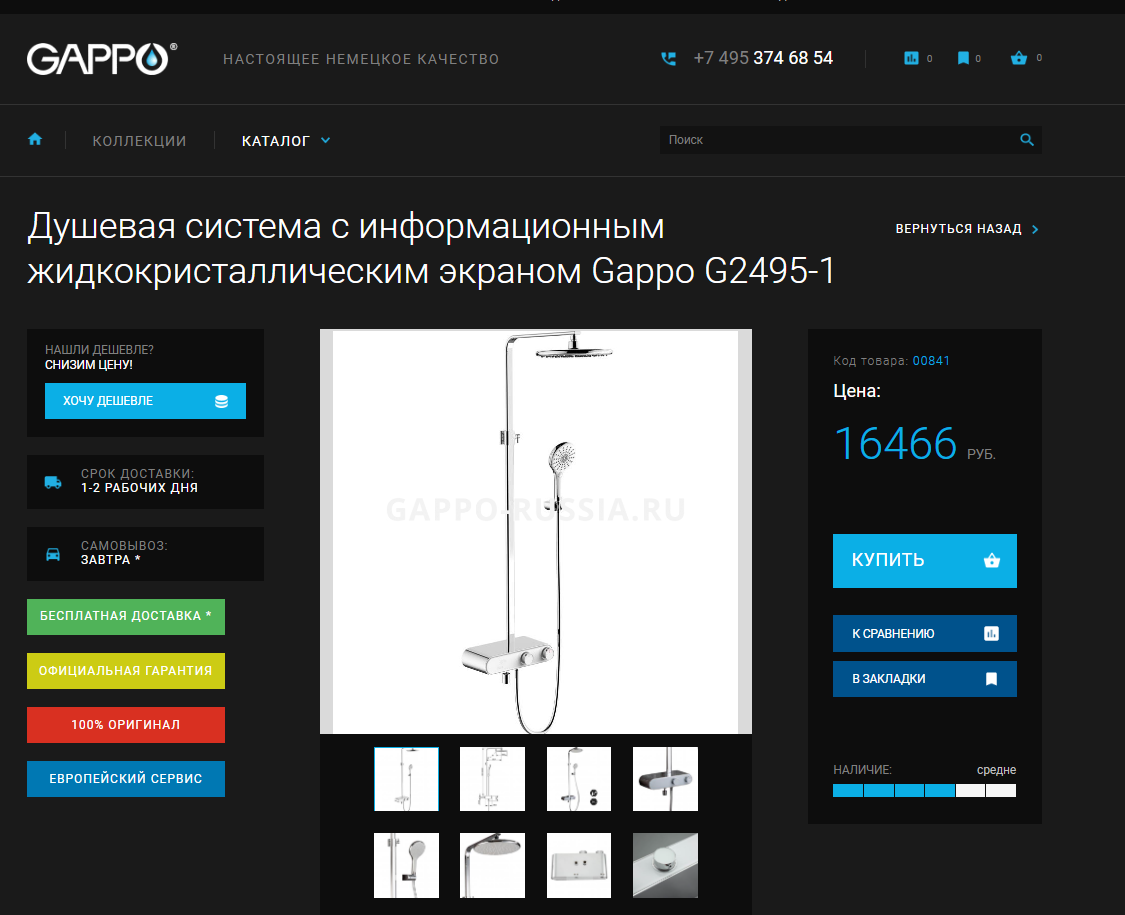Open the shopping cart header icon

click(1019, 58)
